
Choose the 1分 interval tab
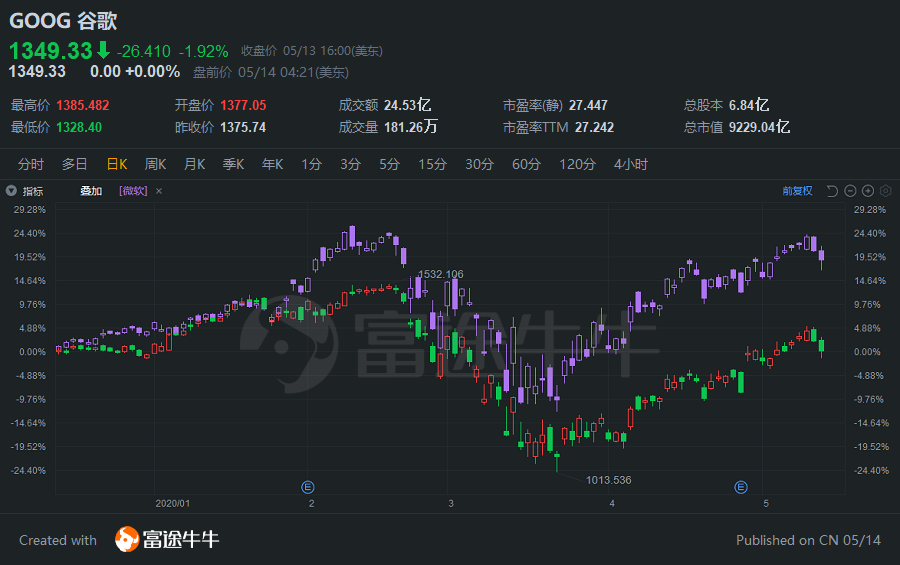[x=312, y=164]
